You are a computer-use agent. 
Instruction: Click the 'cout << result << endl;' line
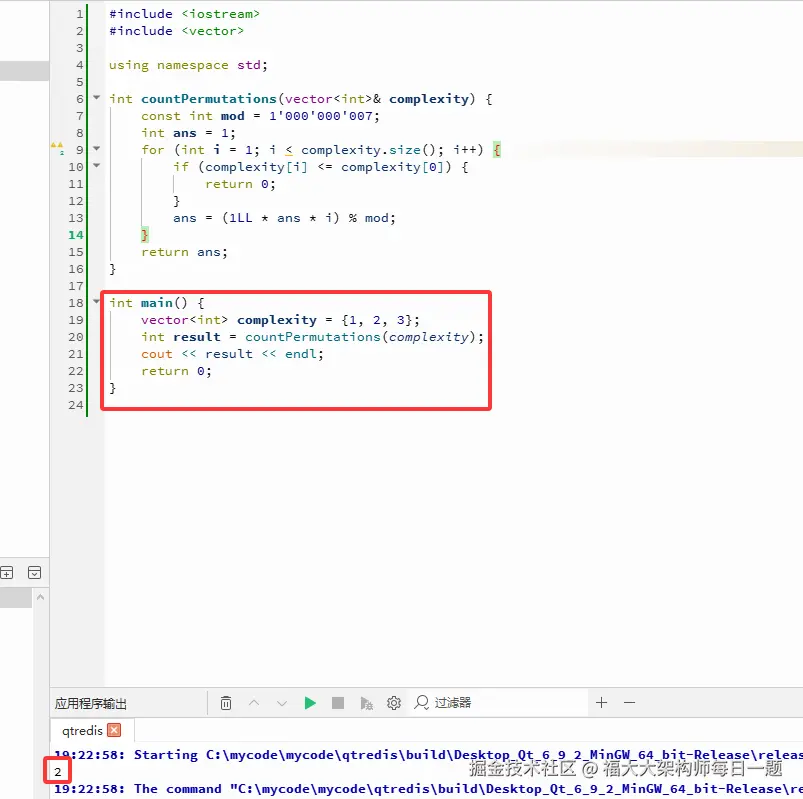click(232, 354)
